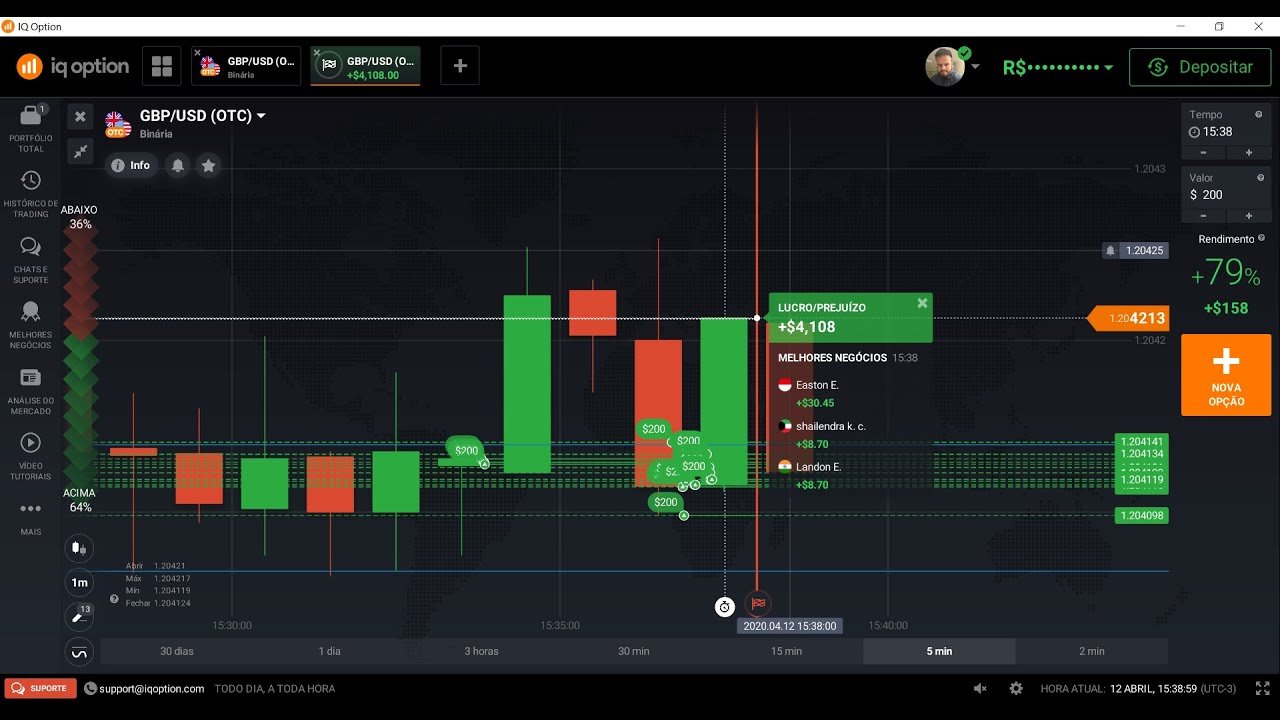1280x720 pixels.
Task: Close the first GBP/USD tab
Action: pyautogui.click(x=198, y=53)
